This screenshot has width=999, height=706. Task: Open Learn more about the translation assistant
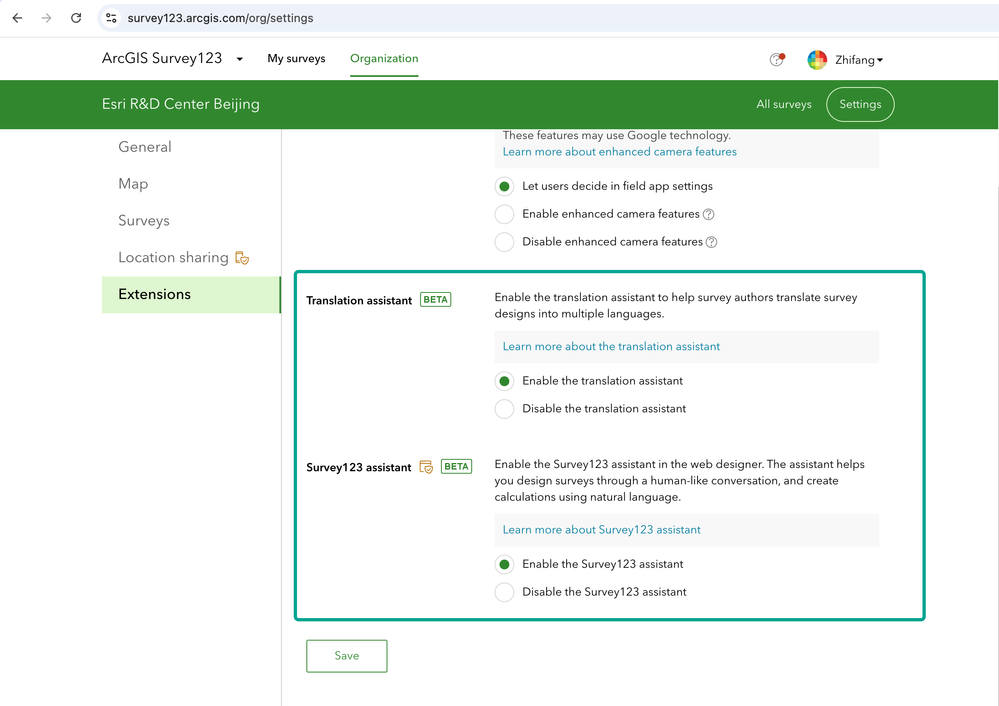click(x=611, y=347)
